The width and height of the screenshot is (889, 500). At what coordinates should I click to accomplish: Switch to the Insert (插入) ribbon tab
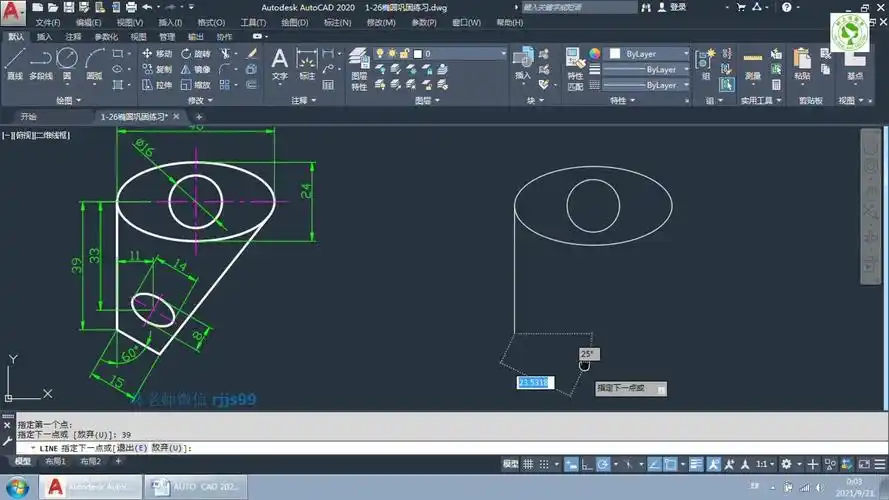click(x=44, y=37)
